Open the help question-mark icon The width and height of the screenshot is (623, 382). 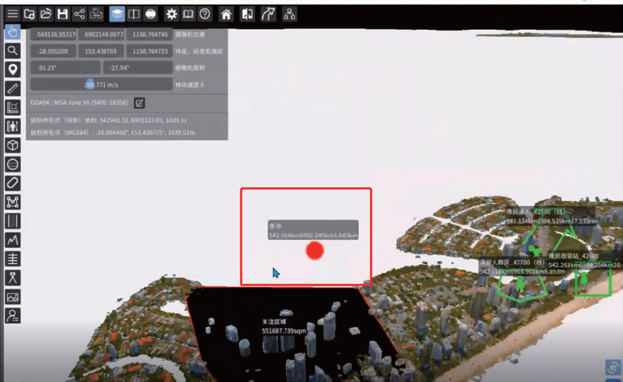(x=205, y=14)
